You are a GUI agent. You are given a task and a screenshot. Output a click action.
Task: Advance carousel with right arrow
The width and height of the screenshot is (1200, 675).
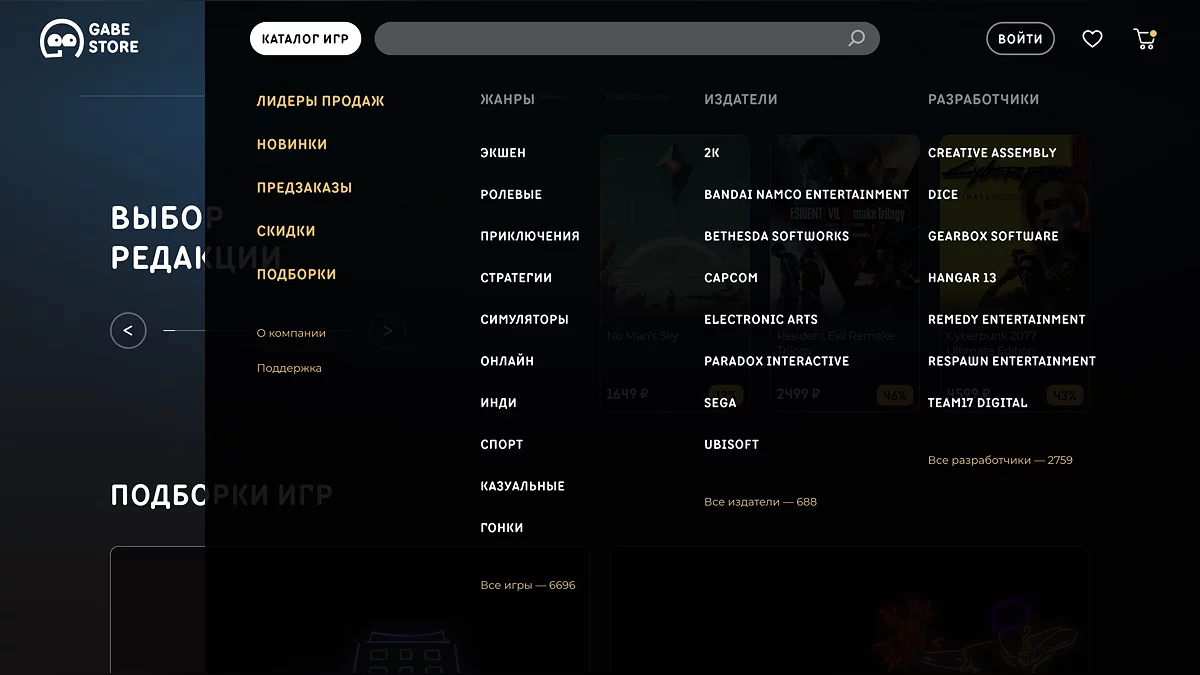point(387,330)
